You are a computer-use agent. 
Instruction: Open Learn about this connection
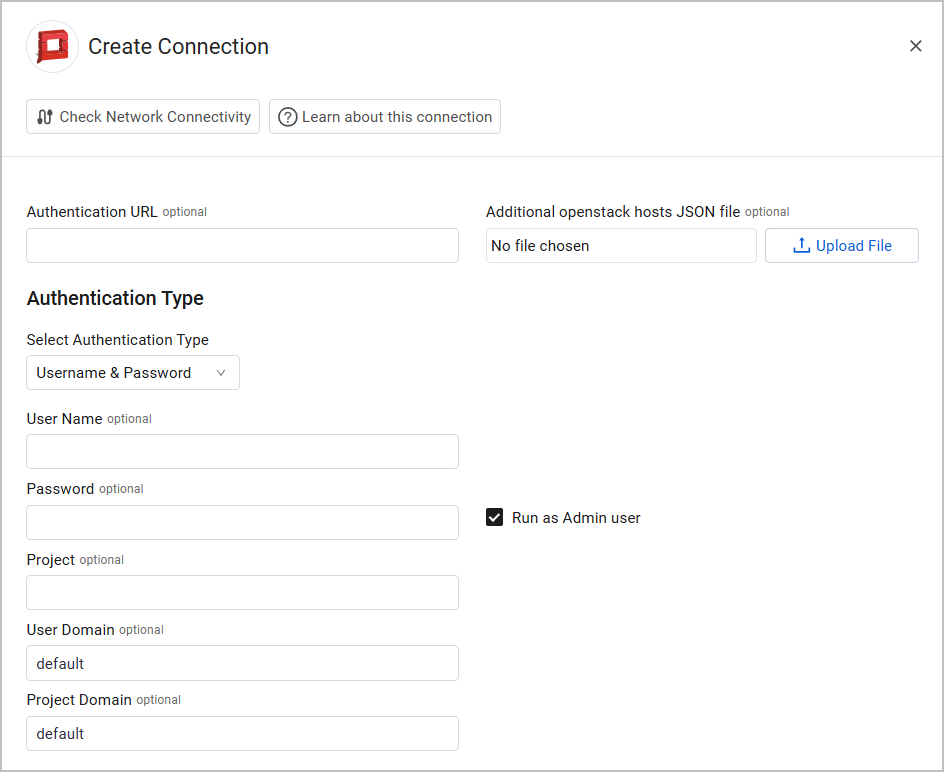tap(385, 117)
